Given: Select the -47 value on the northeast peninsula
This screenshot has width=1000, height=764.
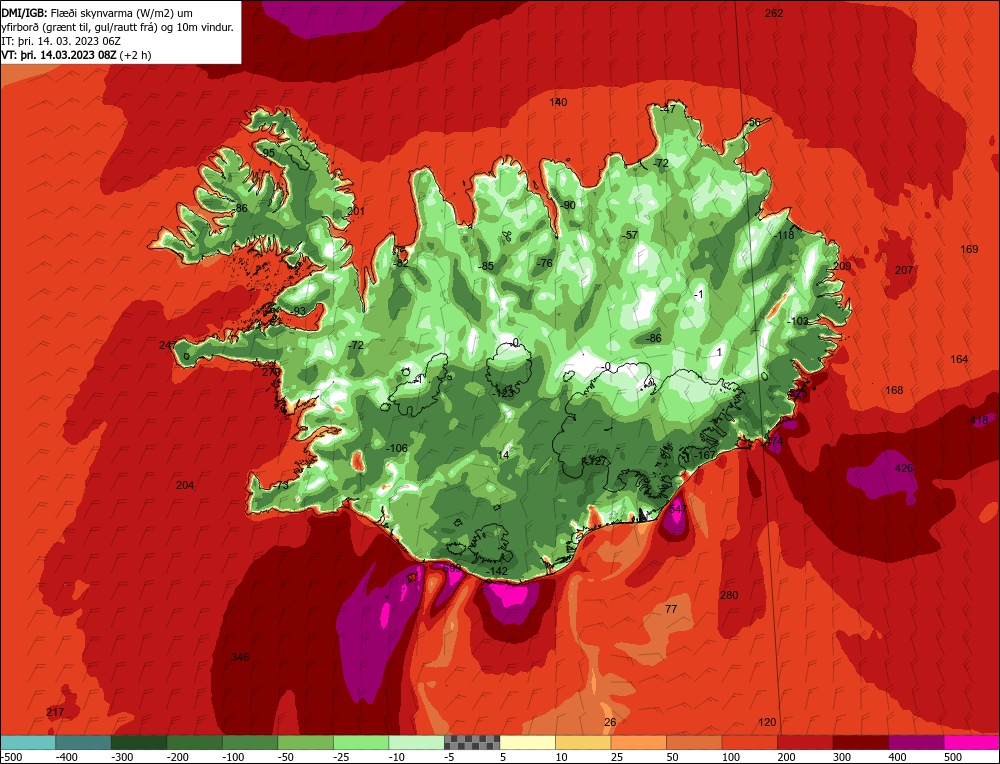Looking at the screenshot, I should [666, 109].
